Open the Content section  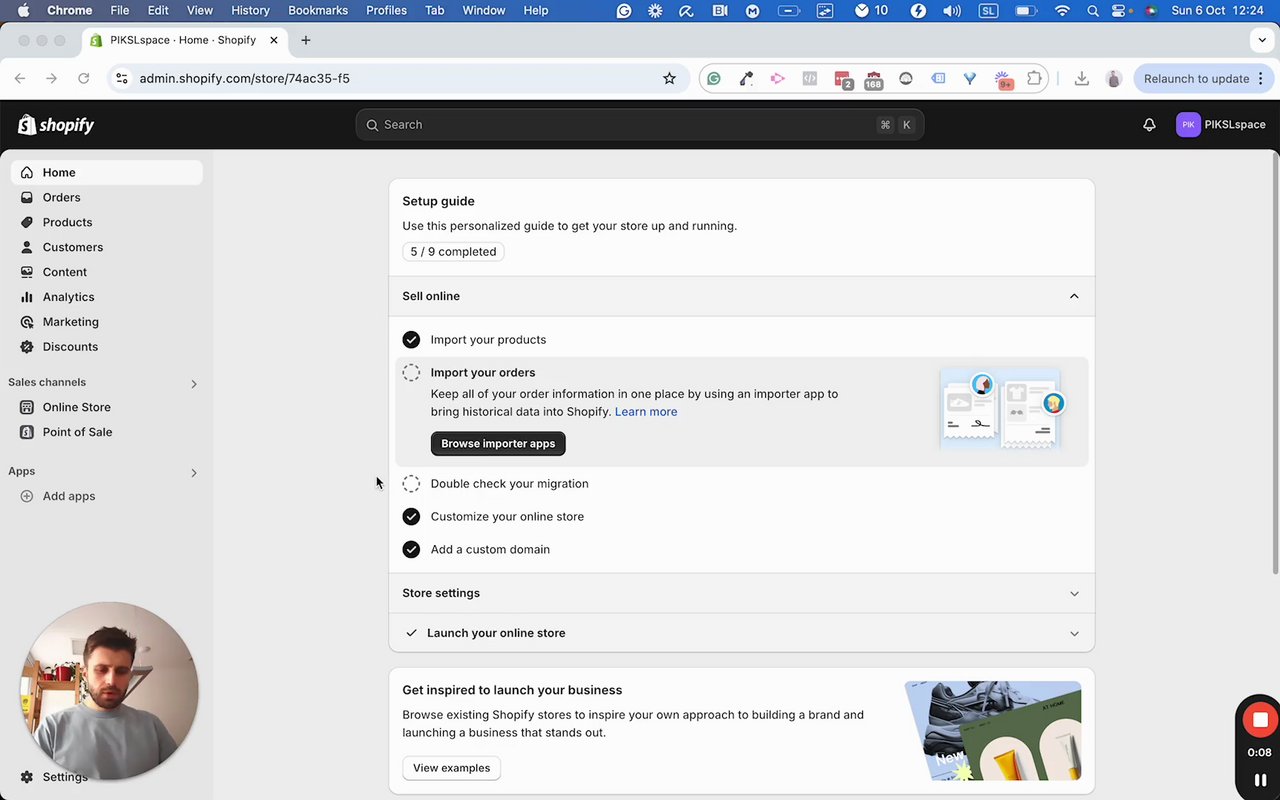[x=106, y=272]
